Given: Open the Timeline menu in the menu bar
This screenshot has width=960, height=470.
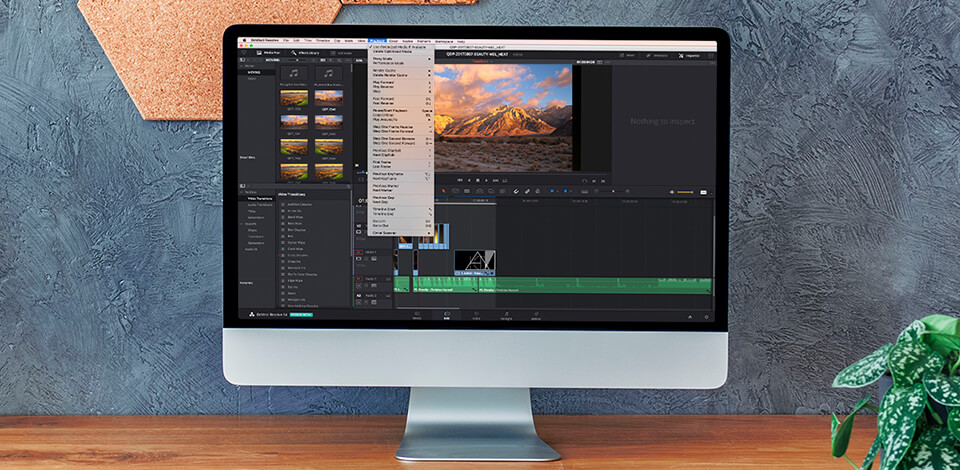Looking at the screenshot, I should [321, 40].
